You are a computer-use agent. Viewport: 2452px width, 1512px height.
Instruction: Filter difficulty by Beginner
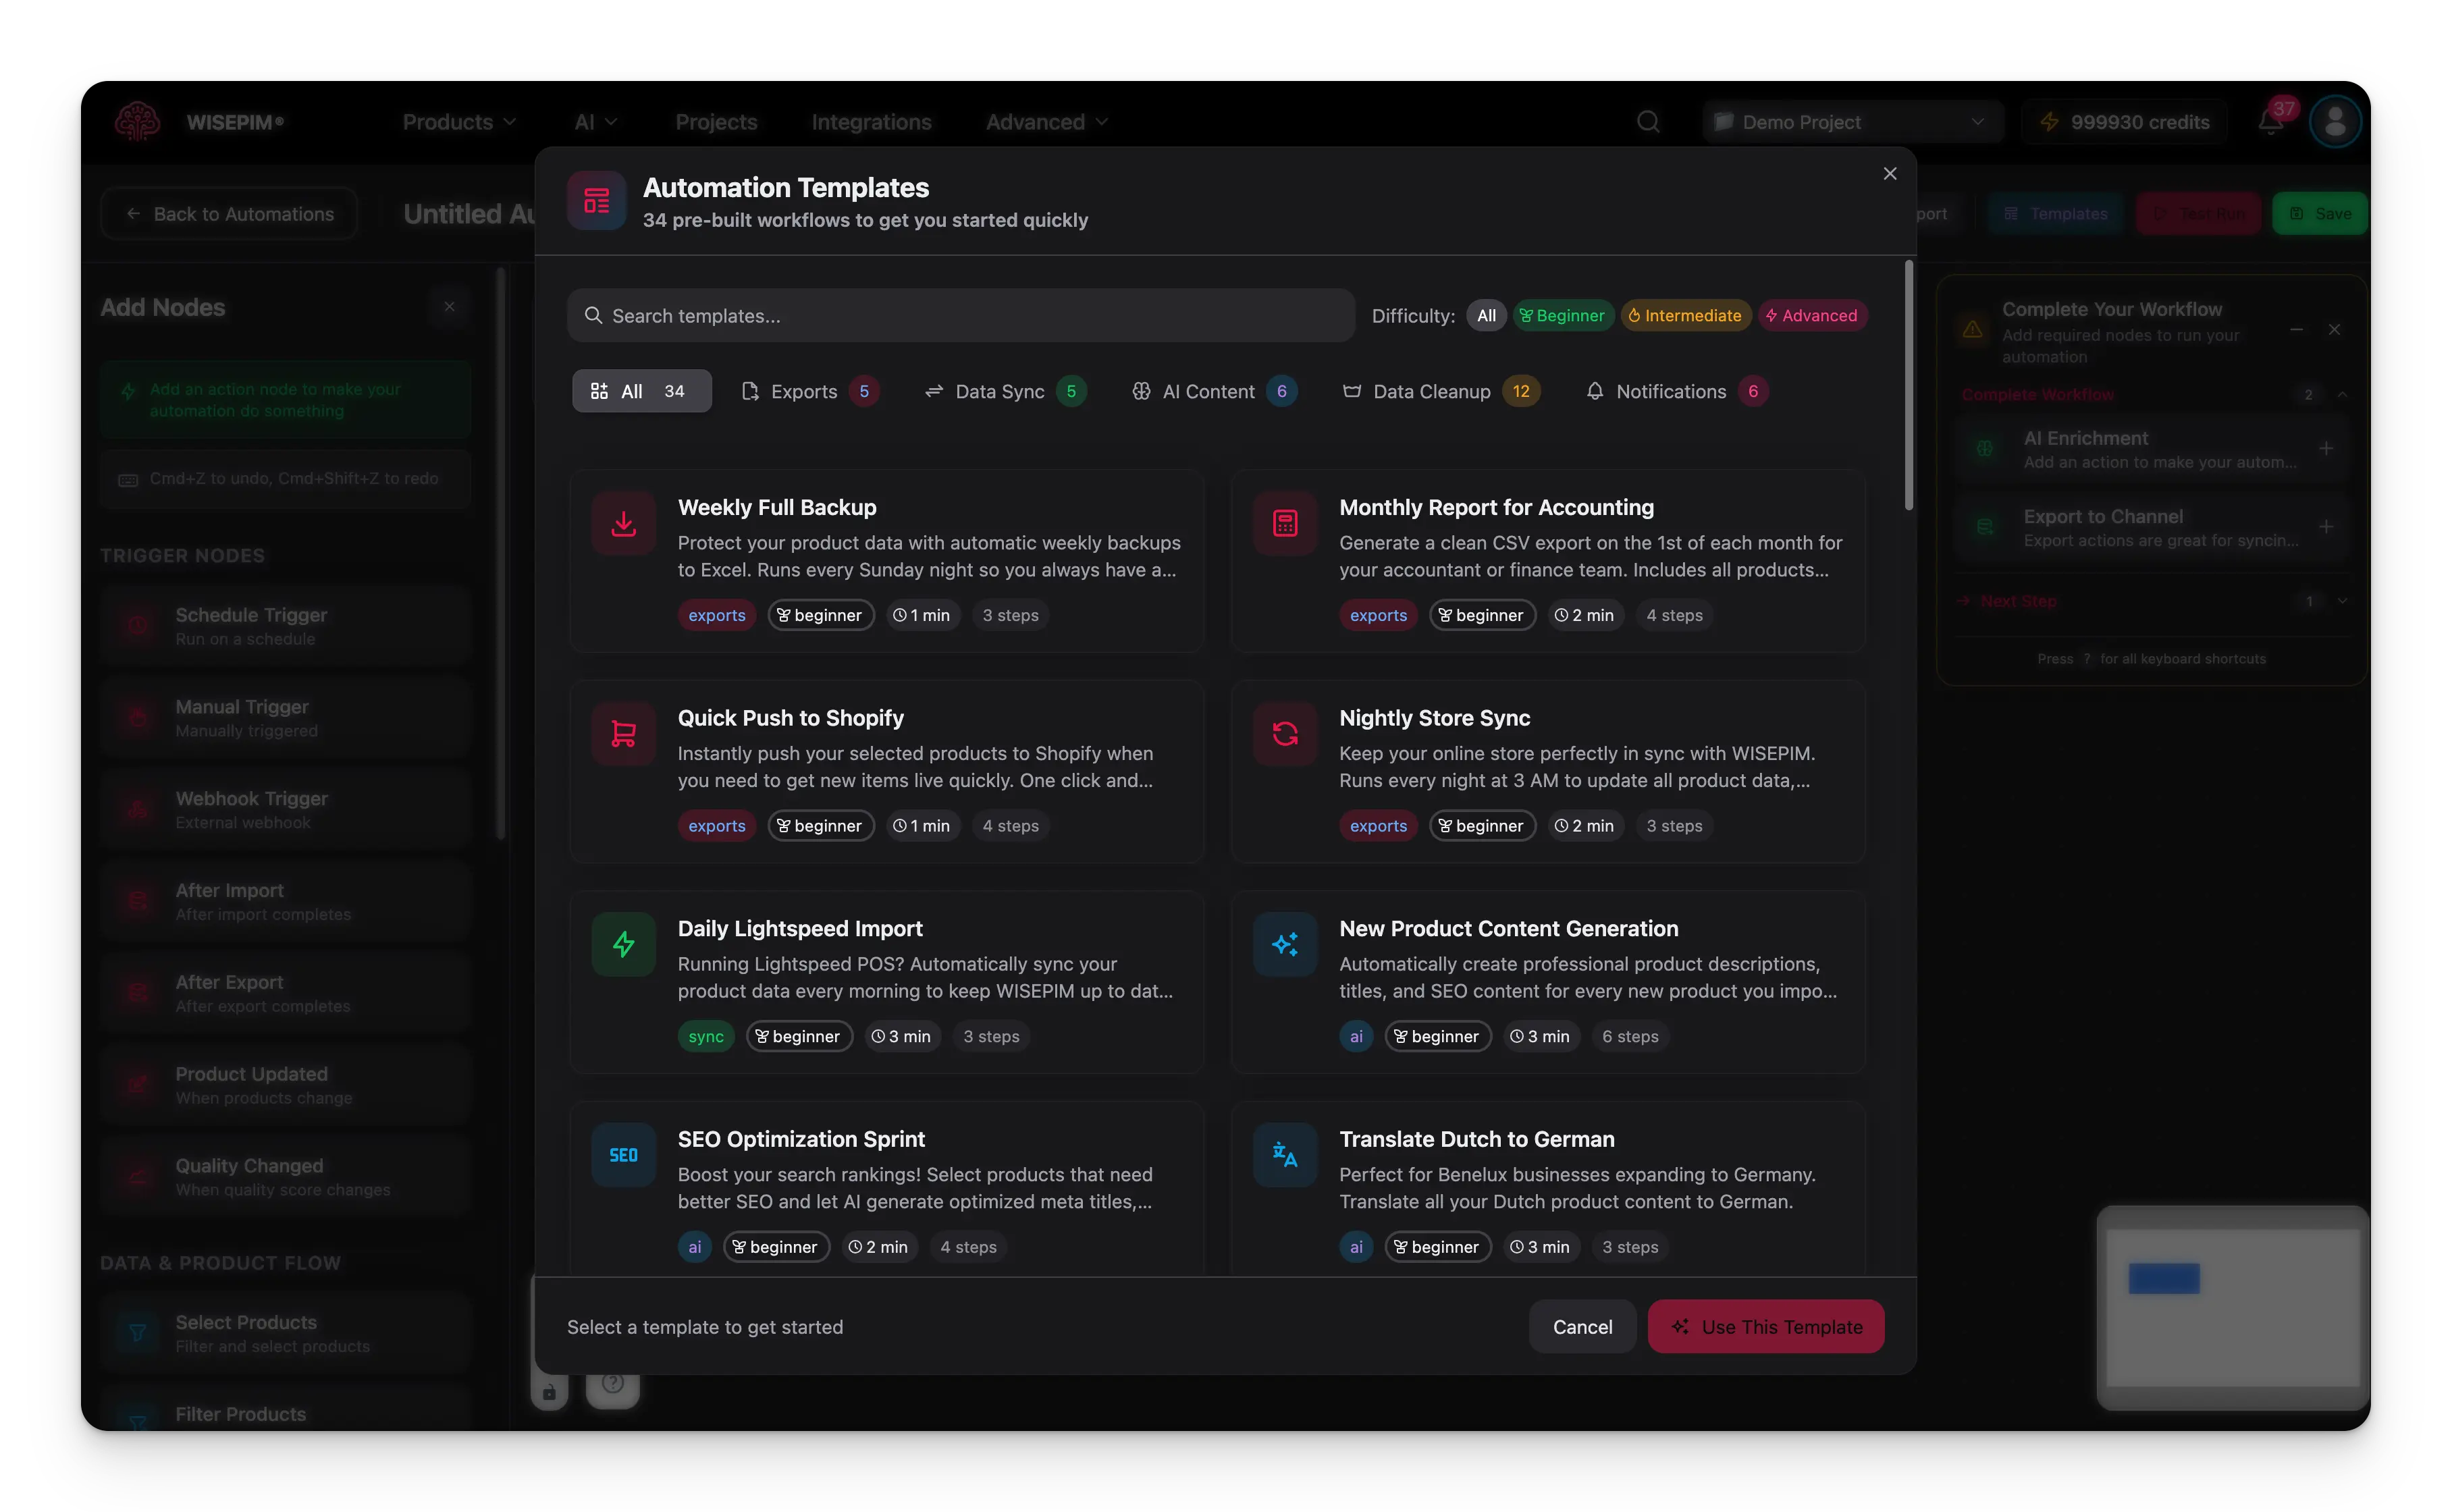click(x=1562, y=316)
